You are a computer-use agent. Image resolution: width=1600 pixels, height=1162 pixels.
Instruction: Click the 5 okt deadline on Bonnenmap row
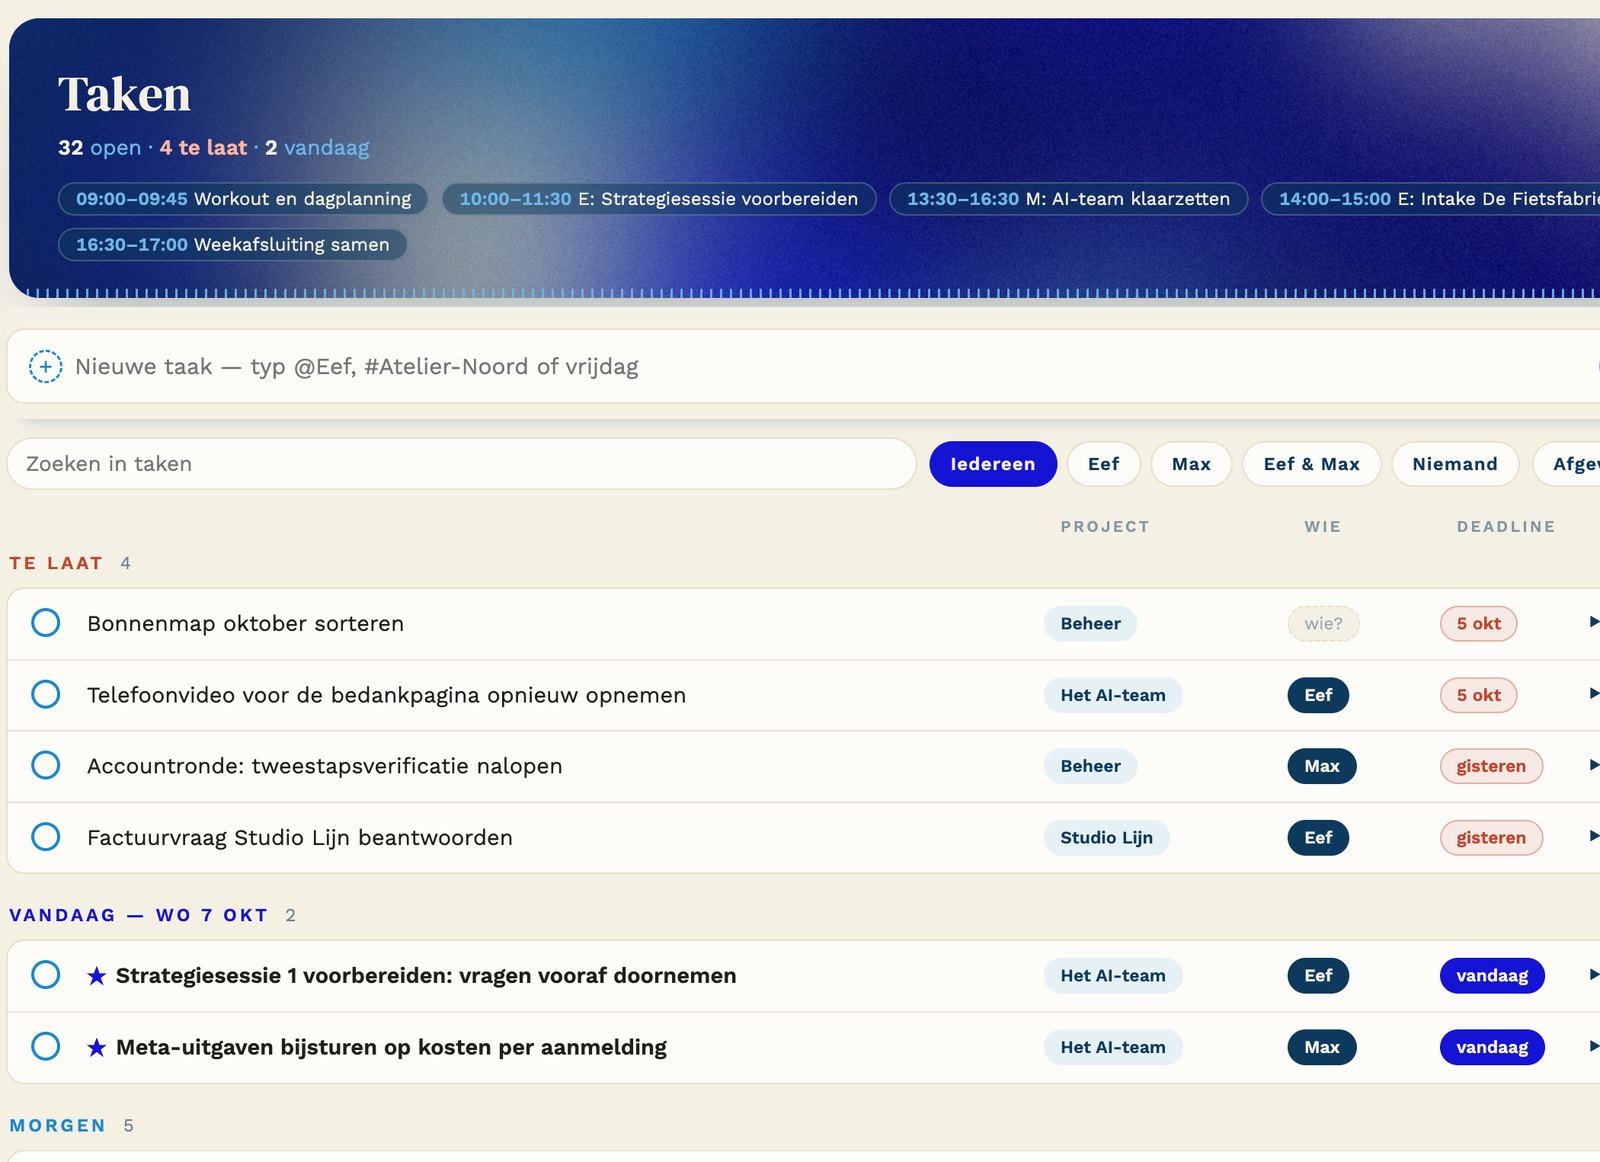click(1478, 624)
